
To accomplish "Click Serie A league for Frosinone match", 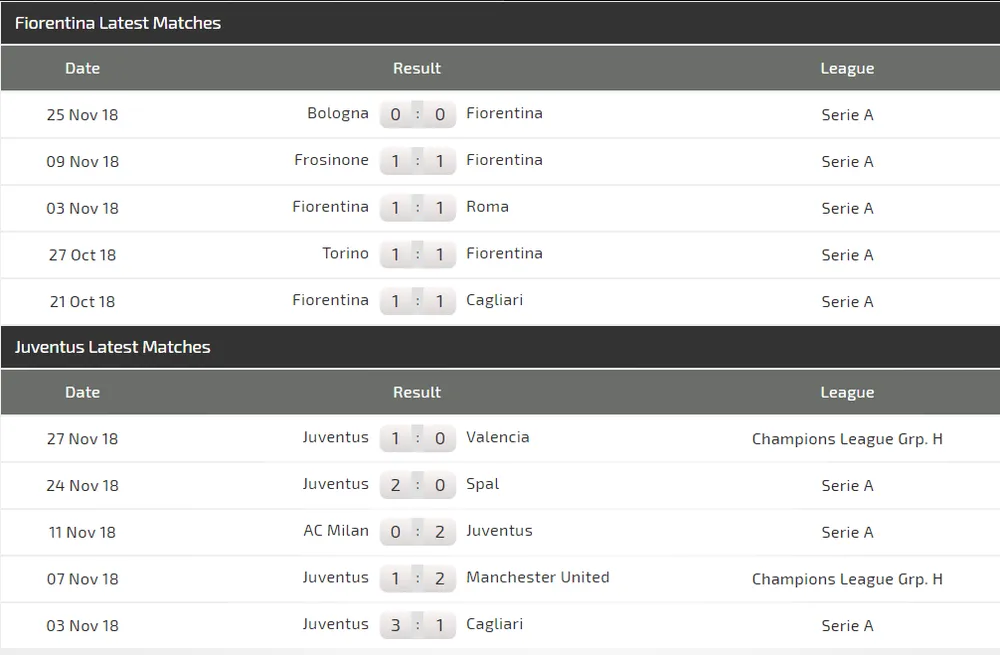I will (847, 161).
